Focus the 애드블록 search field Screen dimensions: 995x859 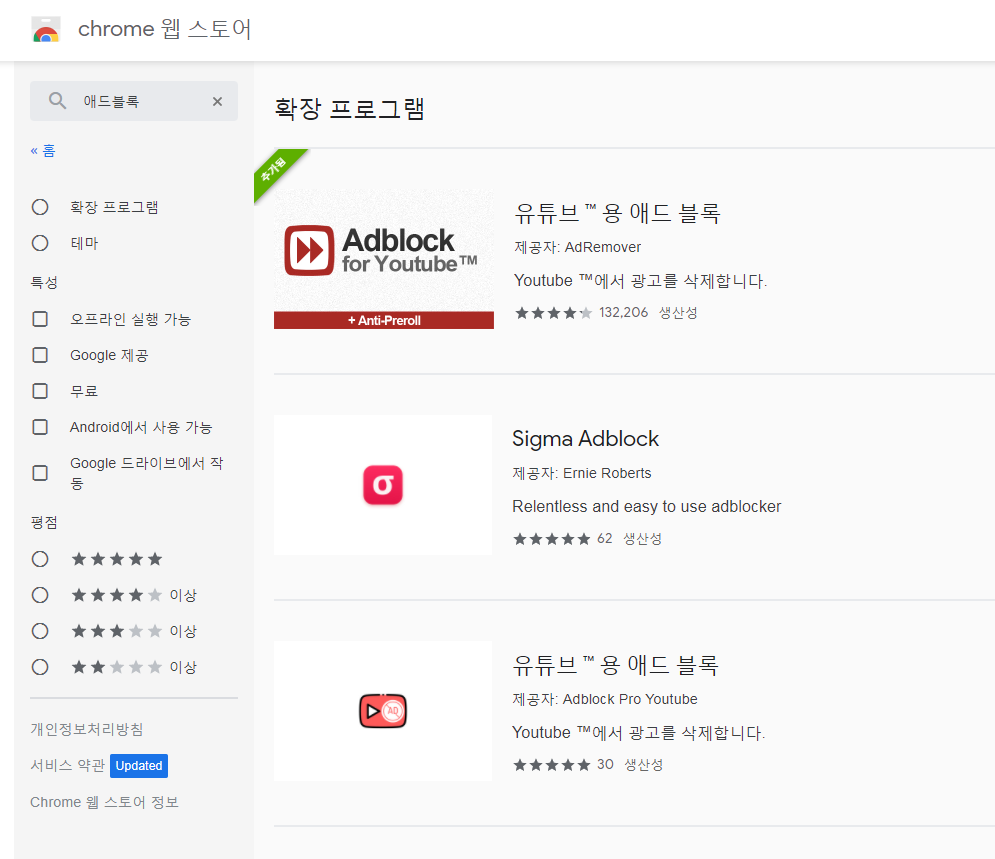coord(134,101)
